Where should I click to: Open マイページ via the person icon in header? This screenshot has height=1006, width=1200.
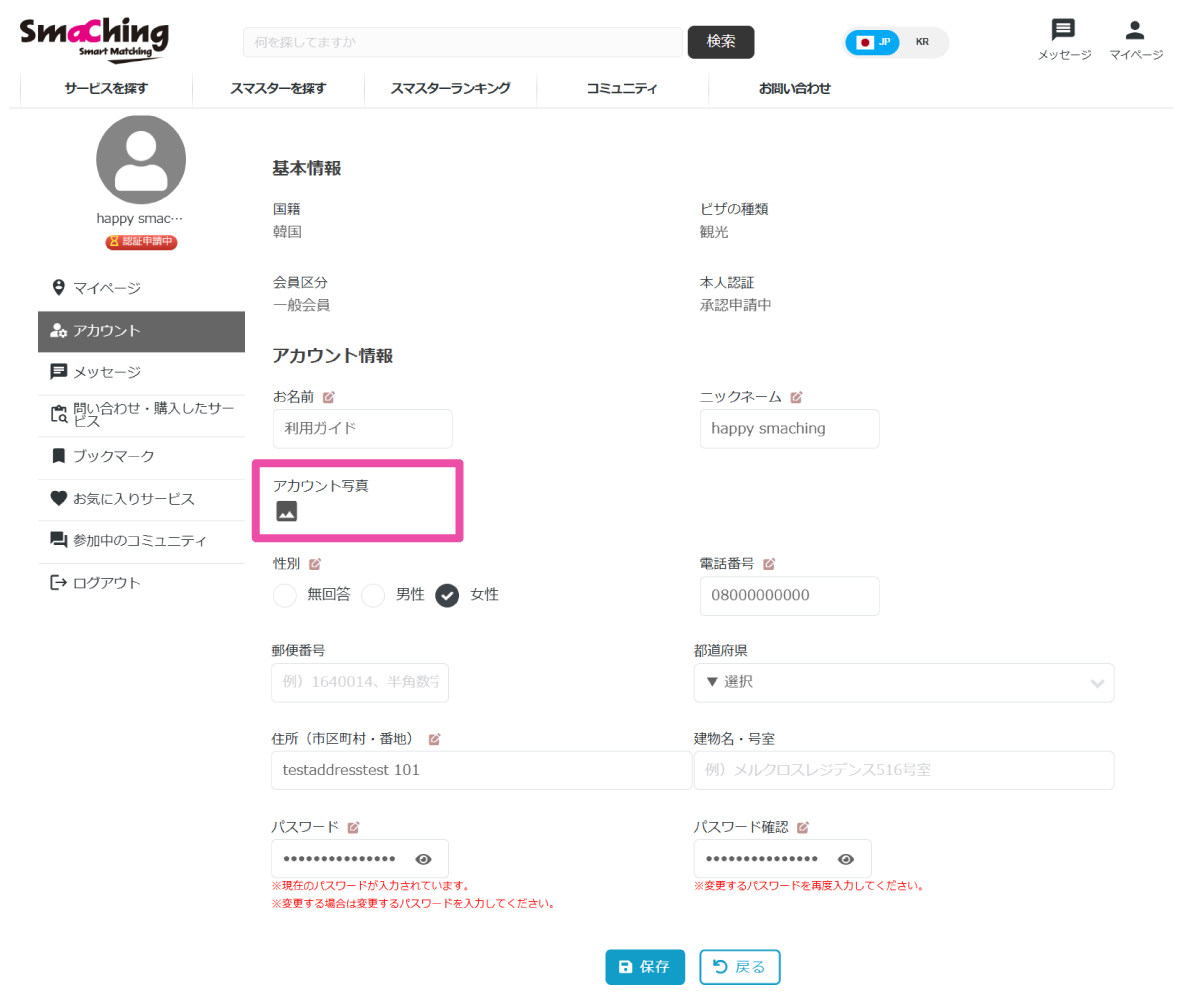pos(1135,29)
